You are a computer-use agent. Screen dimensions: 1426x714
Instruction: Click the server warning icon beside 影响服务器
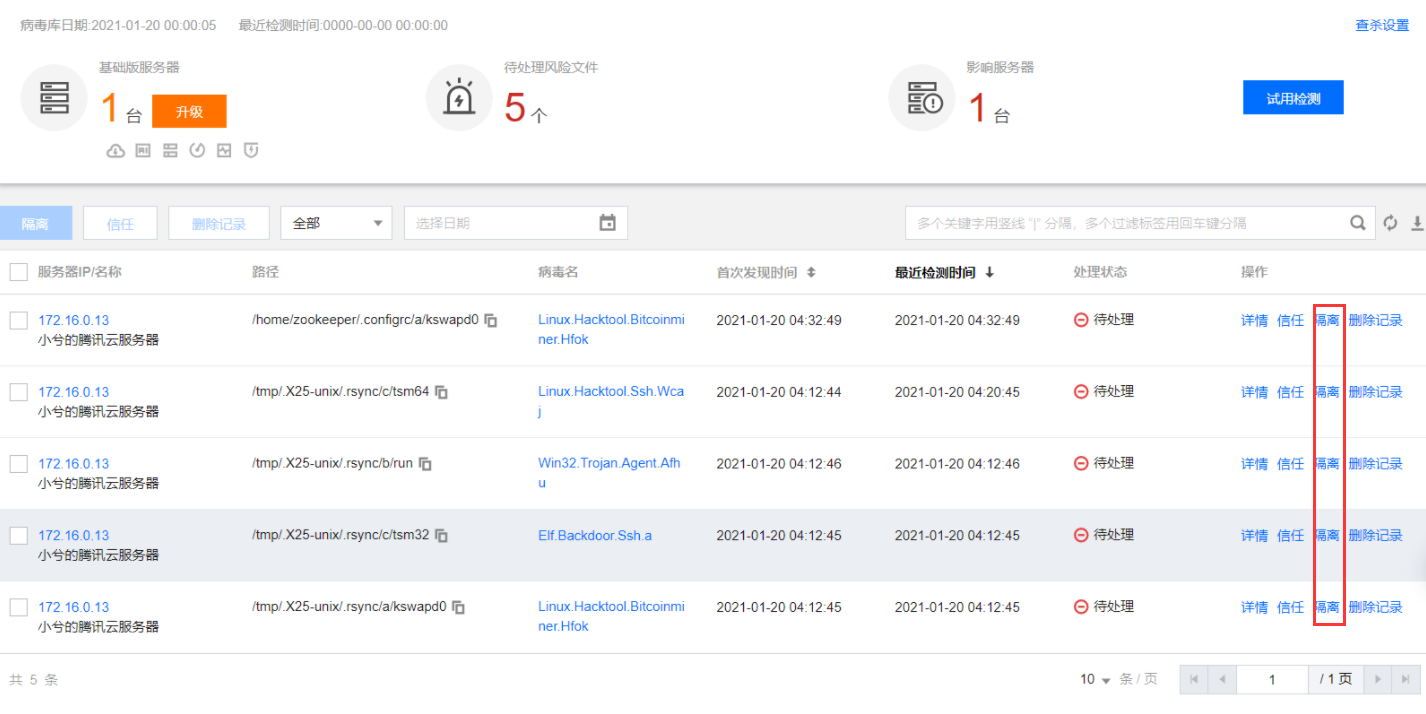coord(922,98)
